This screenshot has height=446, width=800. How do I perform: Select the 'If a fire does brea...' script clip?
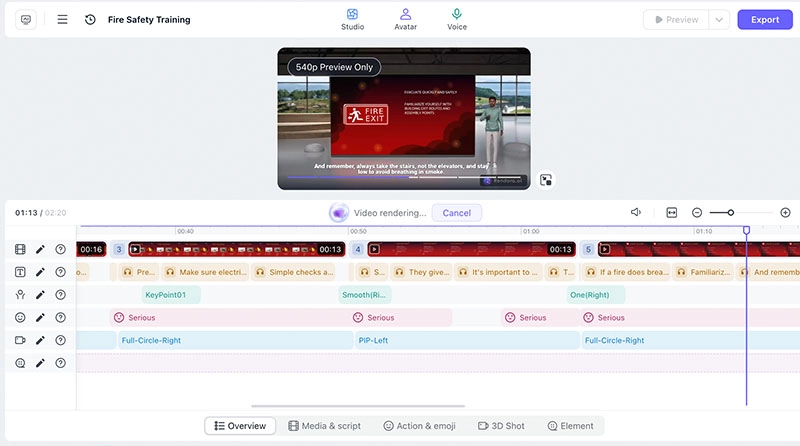[627, 272]
